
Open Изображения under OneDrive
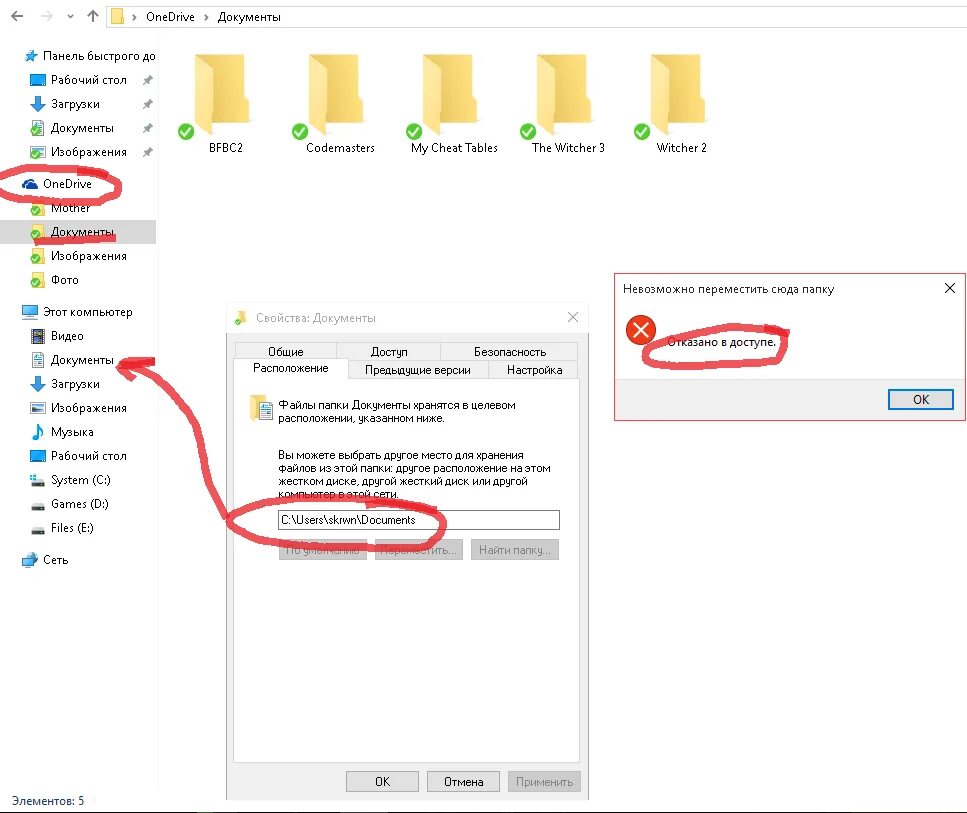point(88,256)
